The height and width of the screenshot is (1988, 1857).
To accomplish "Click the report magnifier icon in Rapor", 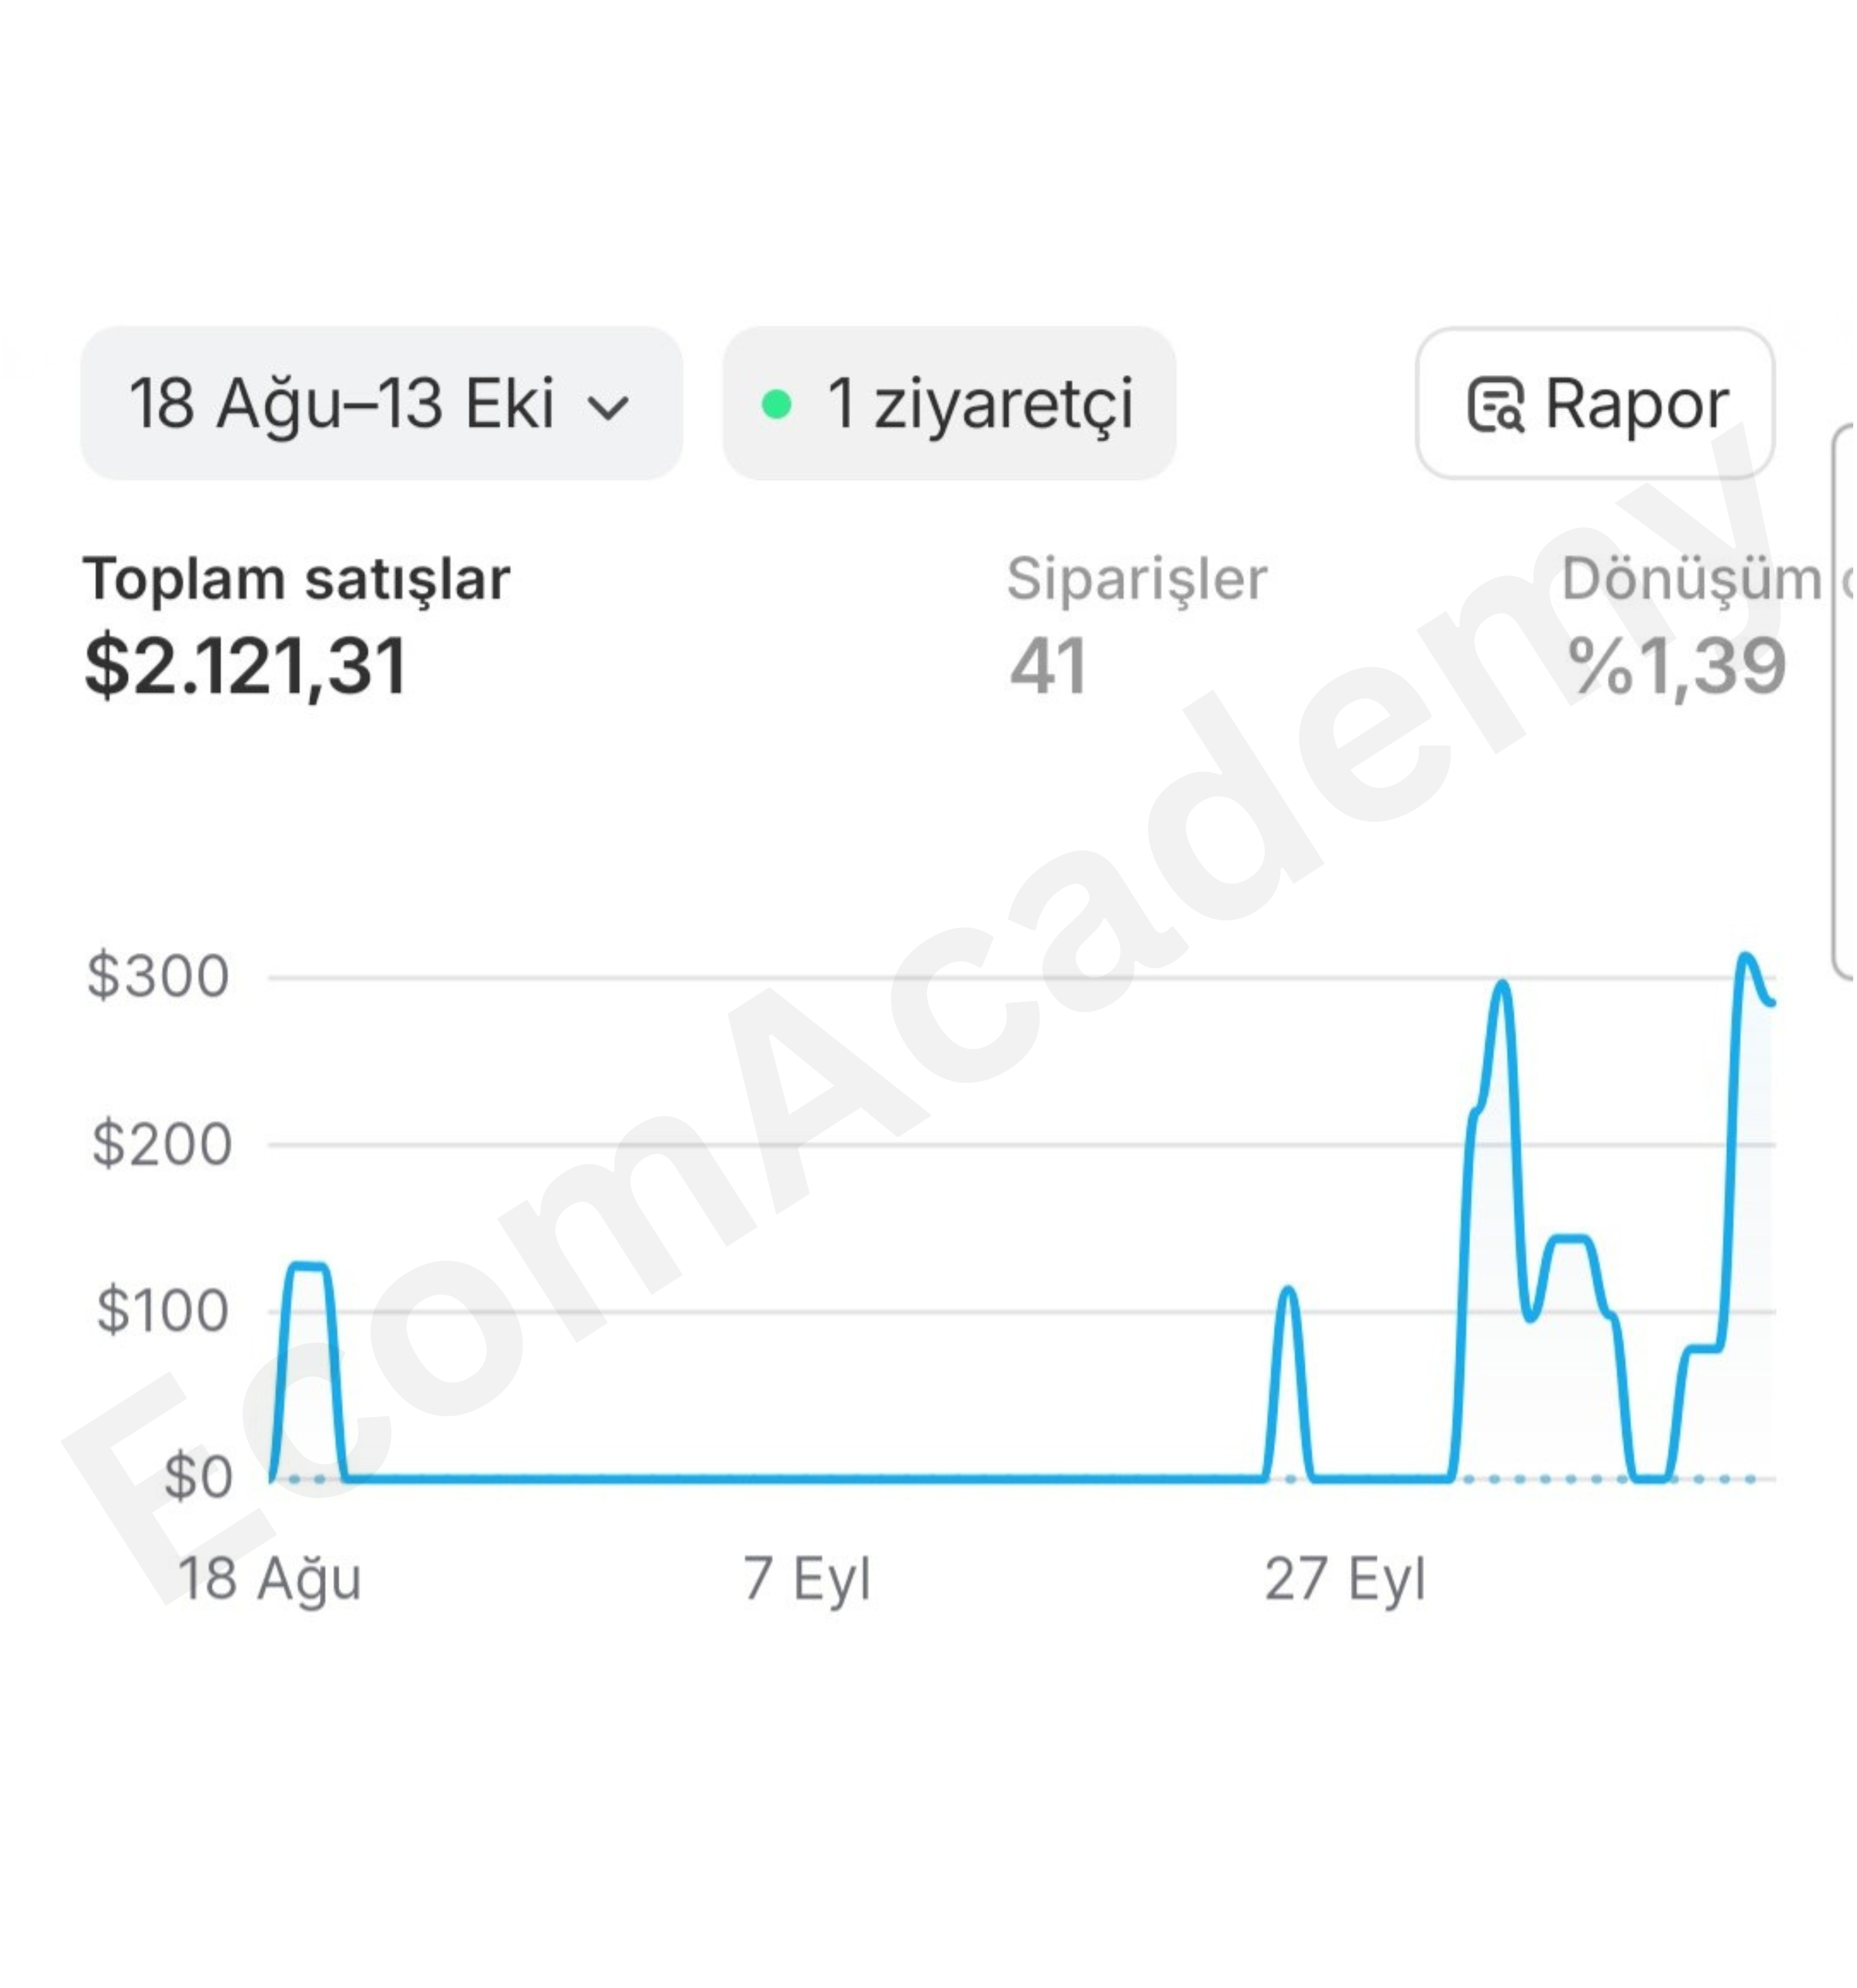I will [1495, 405].
